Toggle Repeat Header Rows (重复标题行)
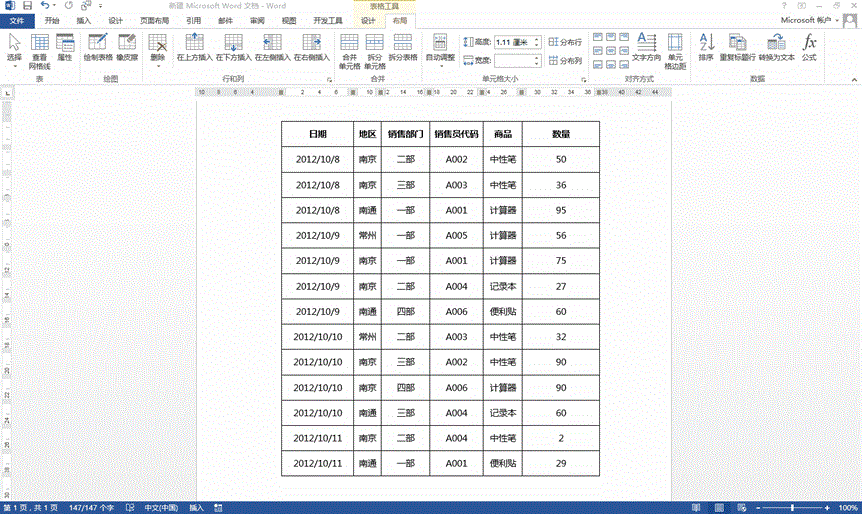The height and width of the screenshot is (514, 862). pos(737,46)
